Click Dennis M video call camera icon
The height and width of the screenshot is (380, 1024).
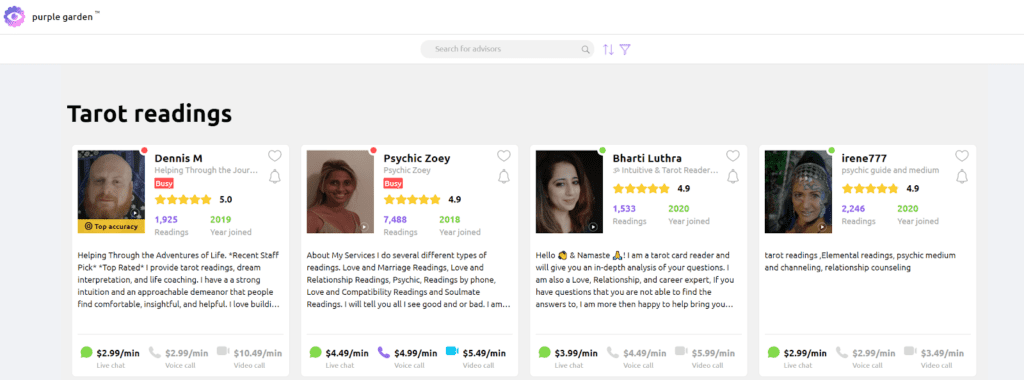223,352
